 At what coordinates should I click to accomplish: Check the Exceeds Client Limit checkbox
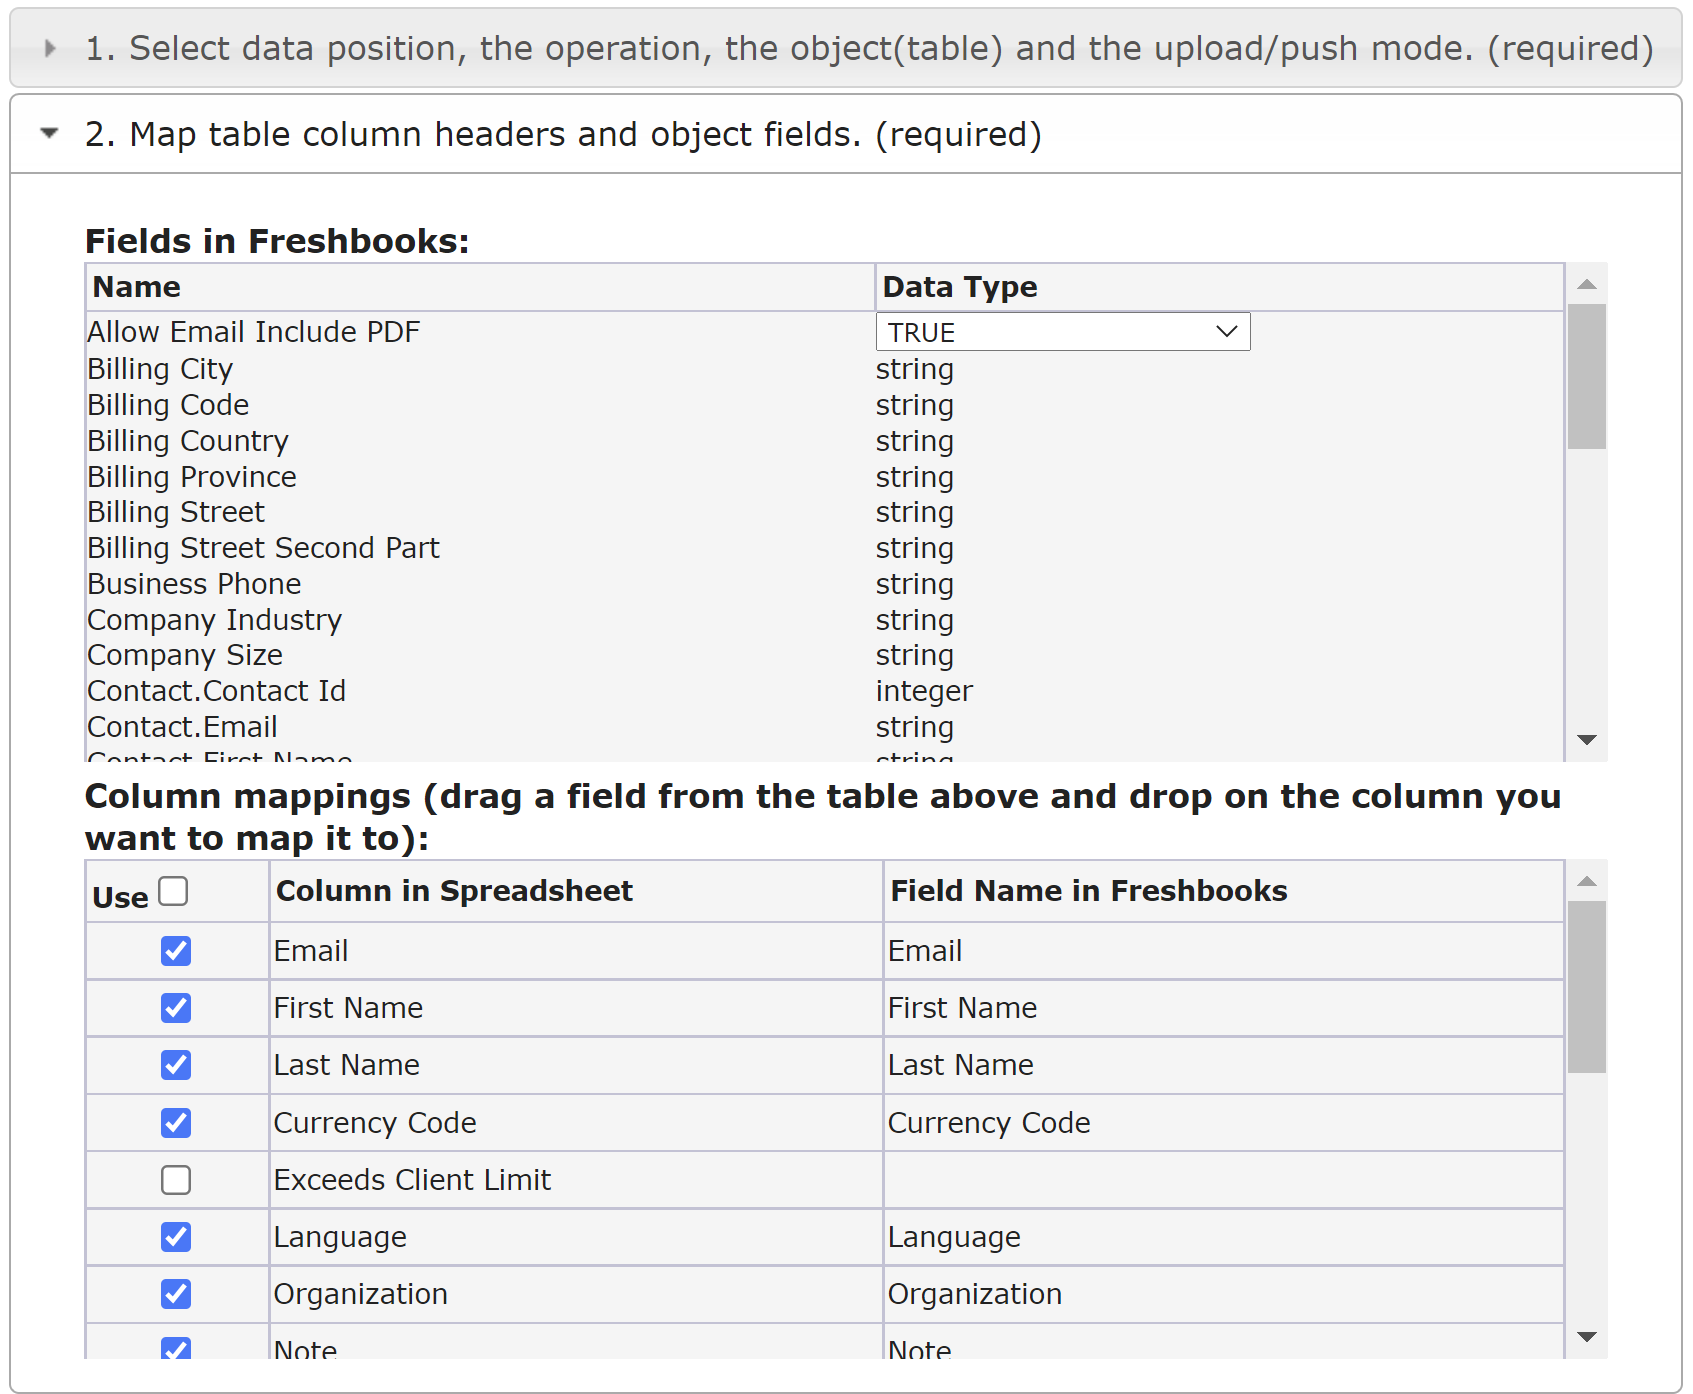click(x=176, y=1180)
